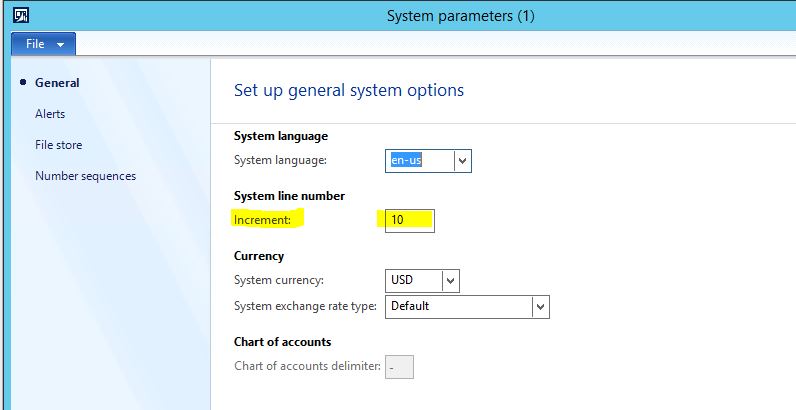Click the USD system currency field

coord(413,281)
